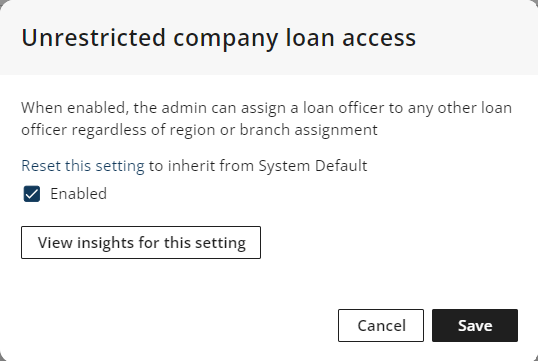Image resolution: width=538 pixels, height=361 pixels.
Task: Open View insights for this setting
Action: pyautogui.click(x=141, y=243)
